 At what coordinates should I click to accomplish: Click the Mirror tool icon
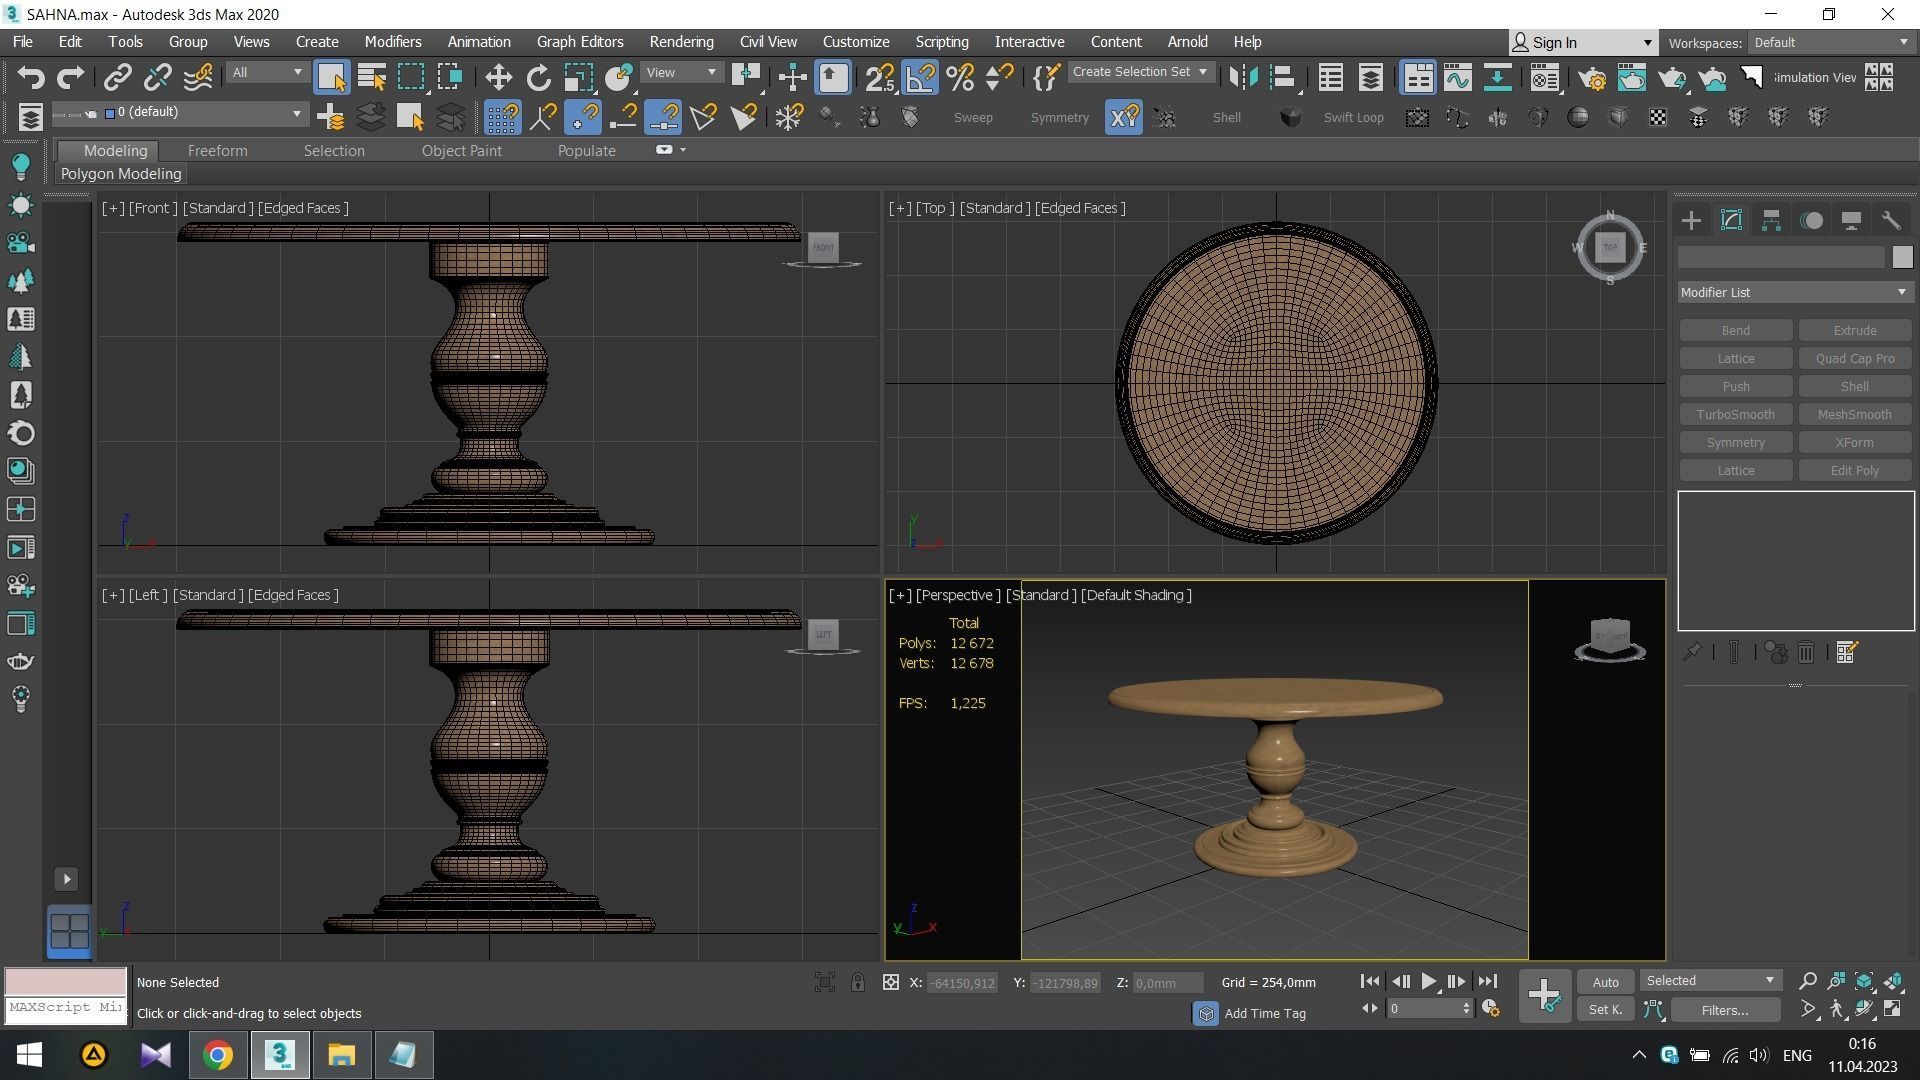pyautogui.click(x=1243, y=78)
